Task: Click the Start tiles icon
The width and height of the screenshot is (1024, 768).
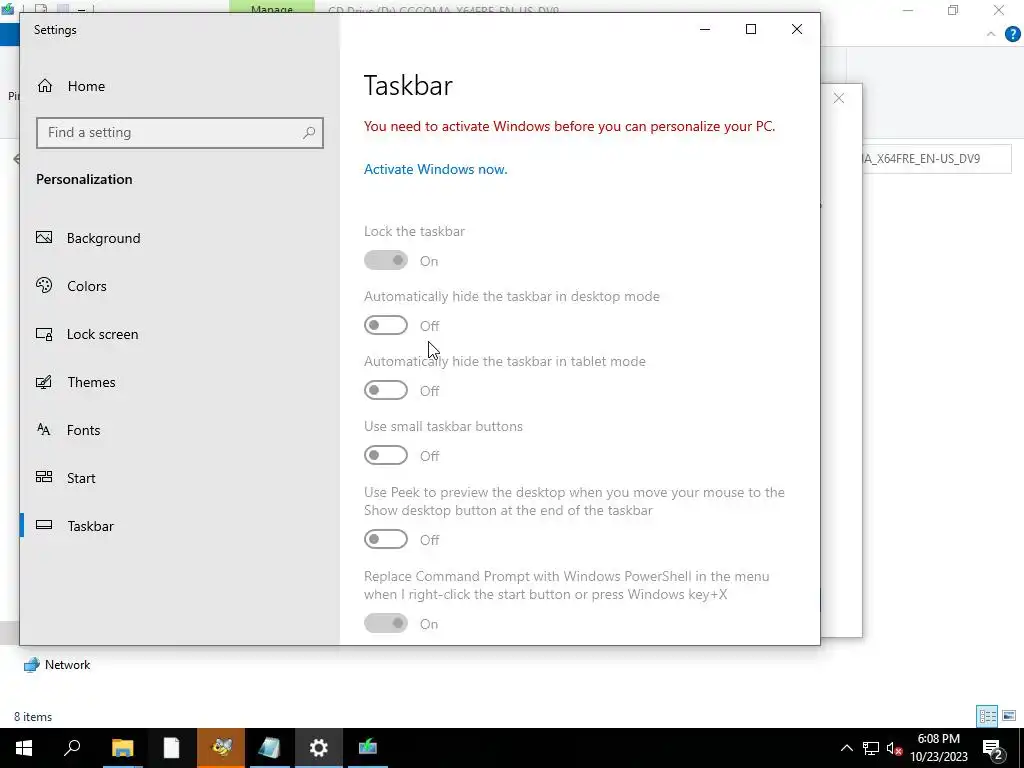Action: click(44, 477)
